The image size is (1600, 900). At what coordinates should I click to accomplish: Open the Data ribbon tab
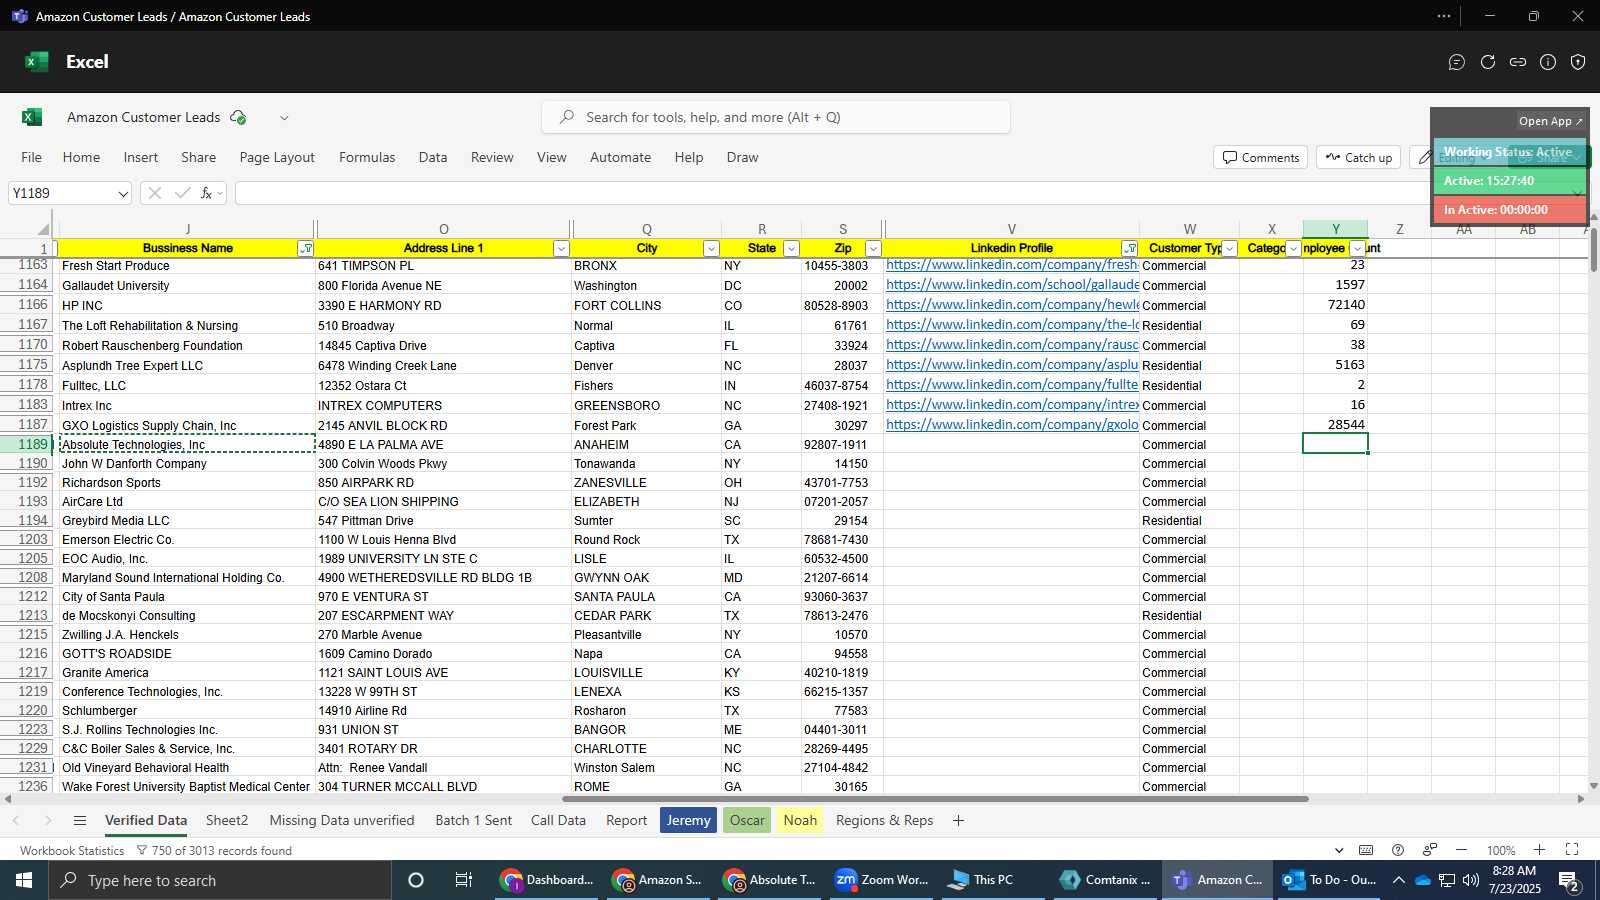433,157
